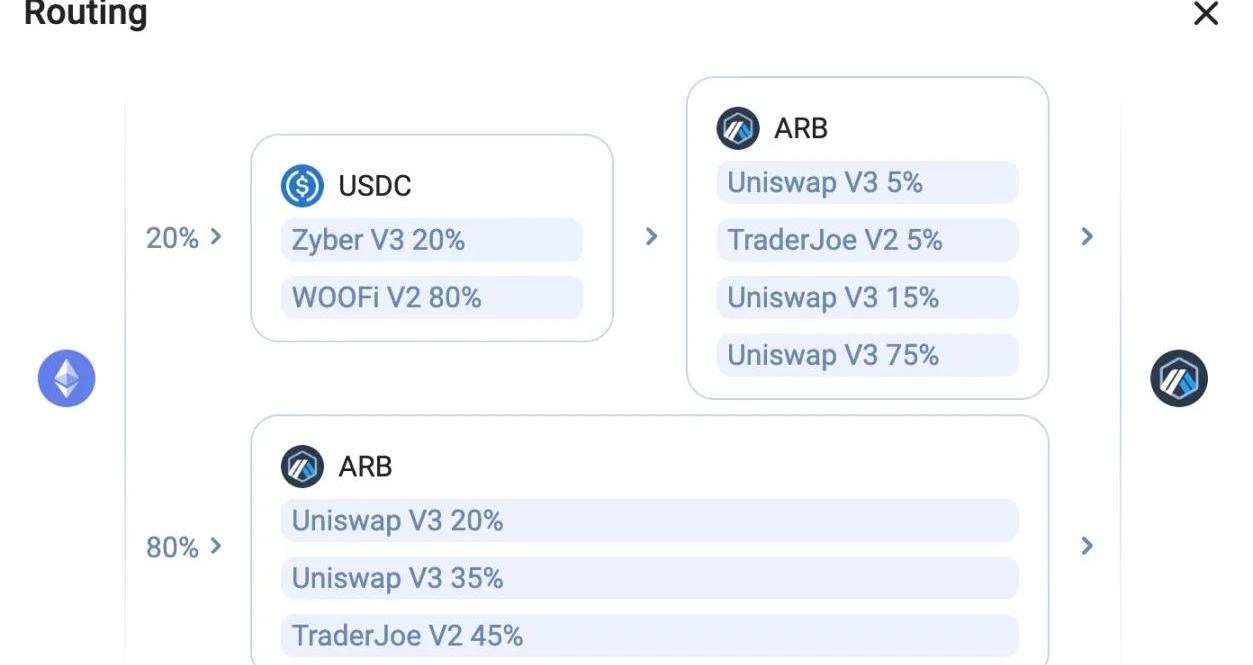Click the Arbitrum destination token icon
The image size is (1253, 665).
[x=1179, y=379]
